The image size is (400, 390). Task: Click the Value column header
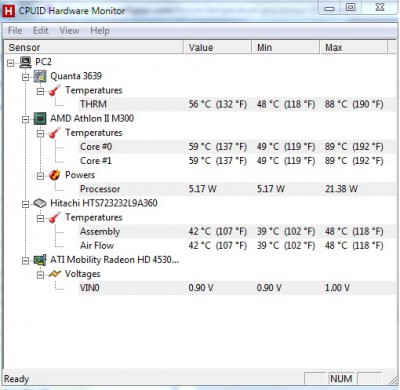point(217,47)
